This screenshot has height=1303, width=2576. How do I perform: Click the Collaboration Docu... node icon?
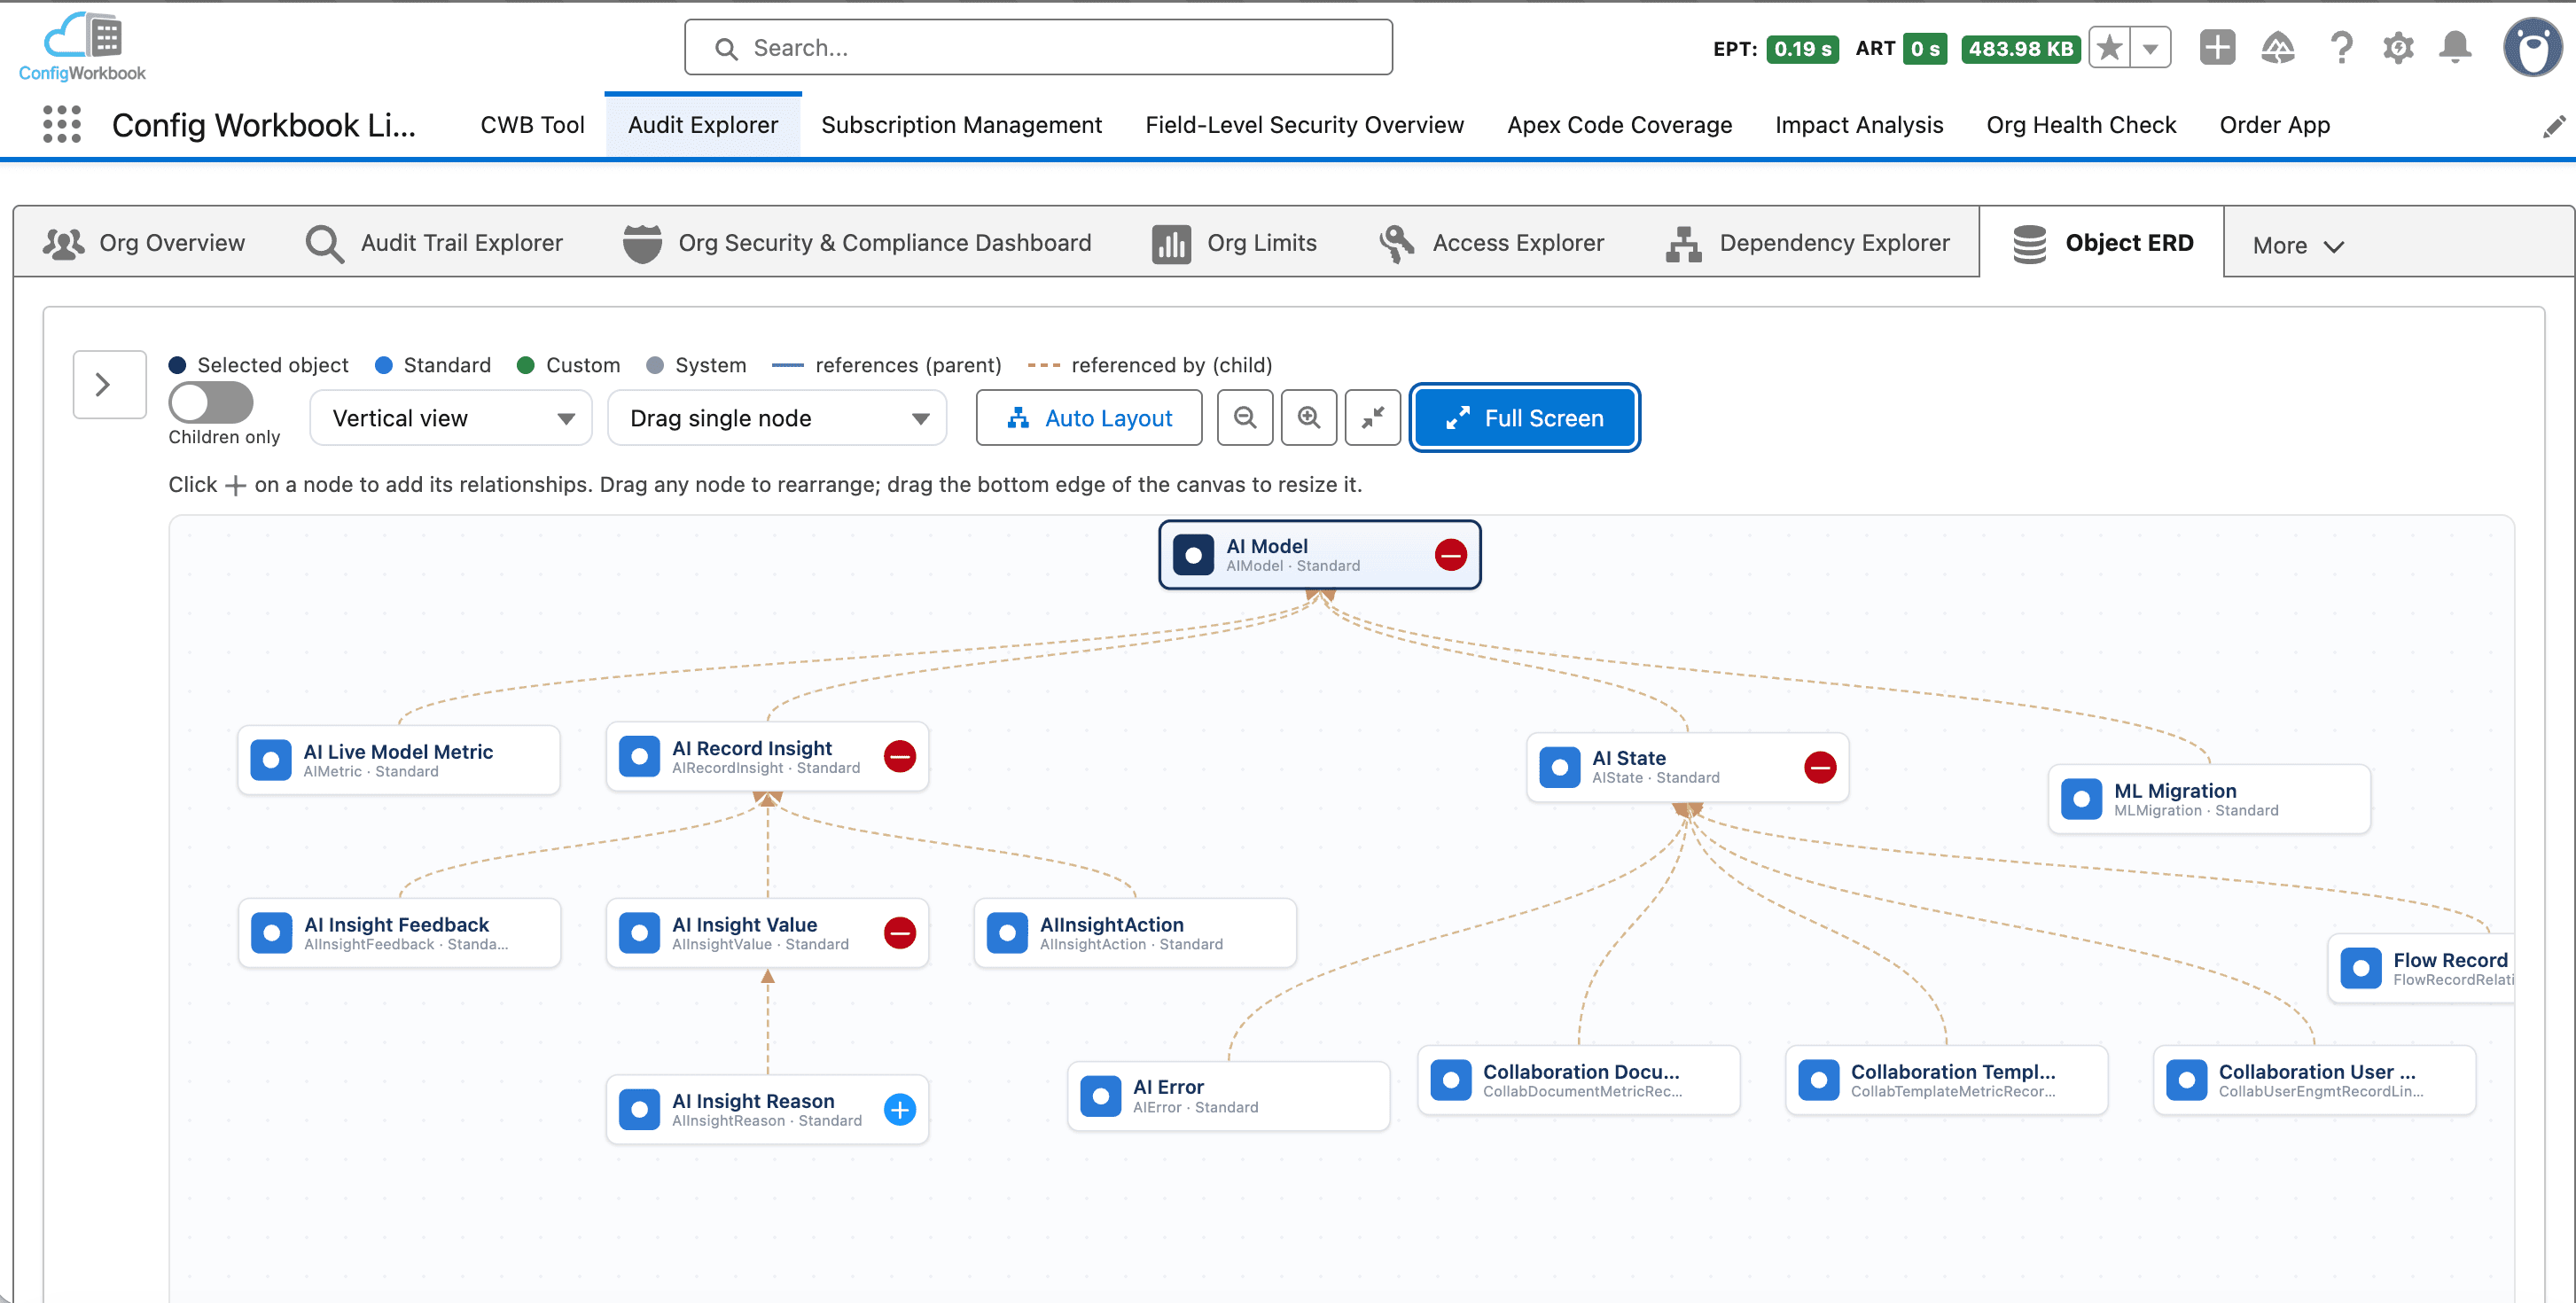tap(1451, 1080)
